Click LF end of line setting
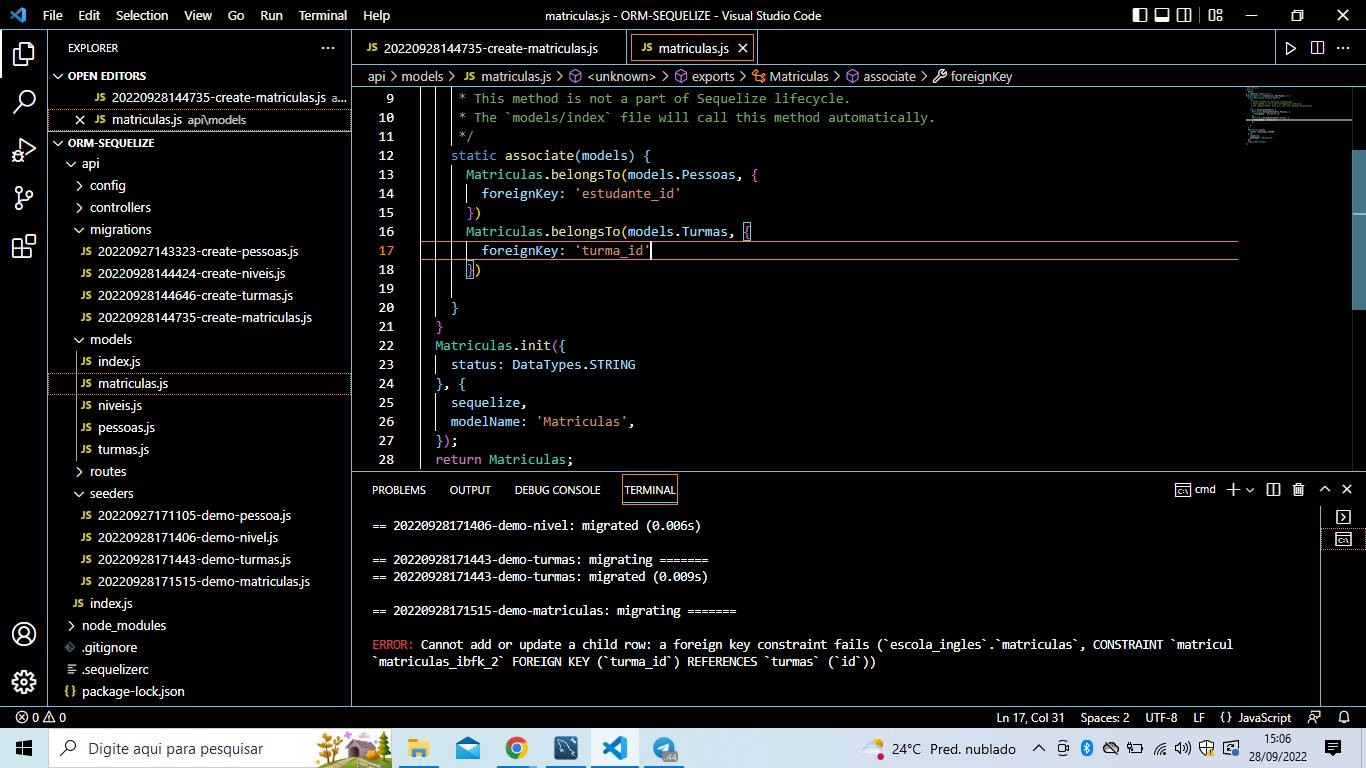This screenshot has height=768, width=1366. click(x=1198, y=717)
